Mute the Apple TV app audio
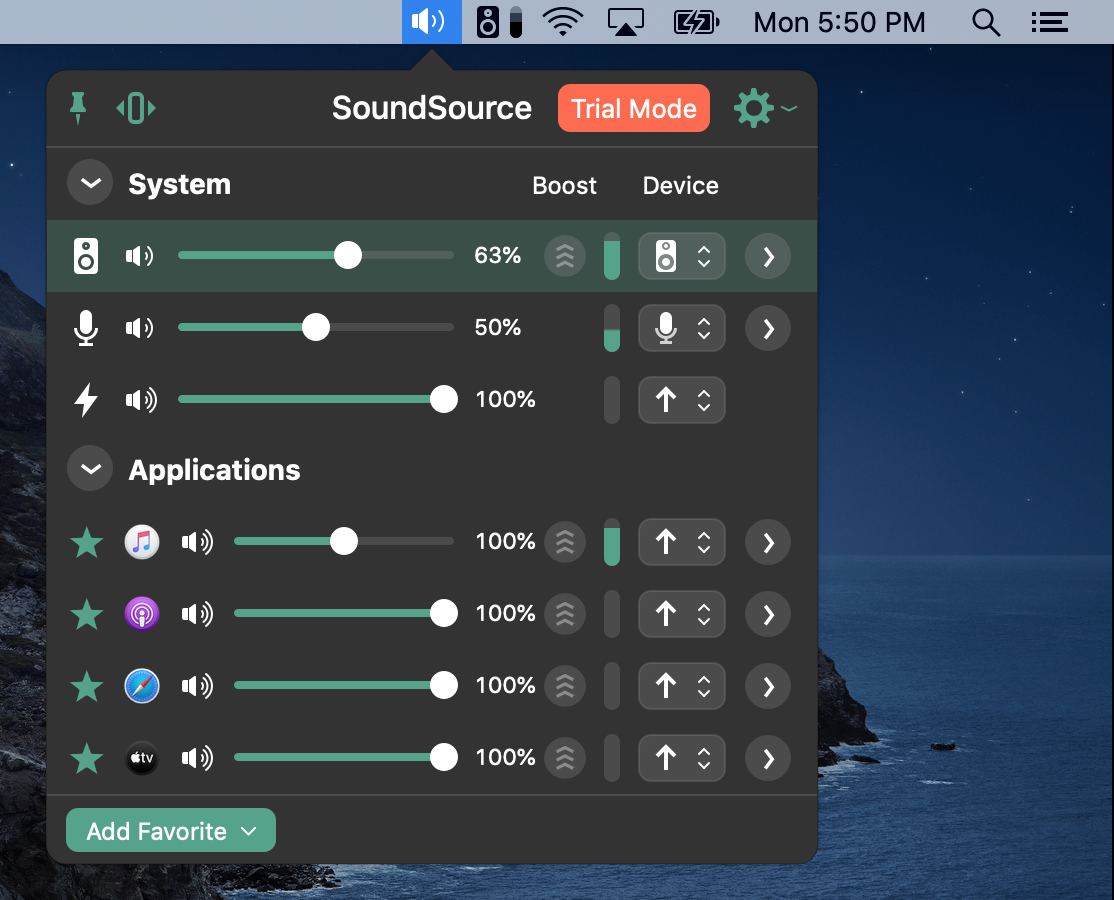Viewport: 1114px width, 900px height. coord(197,759)
